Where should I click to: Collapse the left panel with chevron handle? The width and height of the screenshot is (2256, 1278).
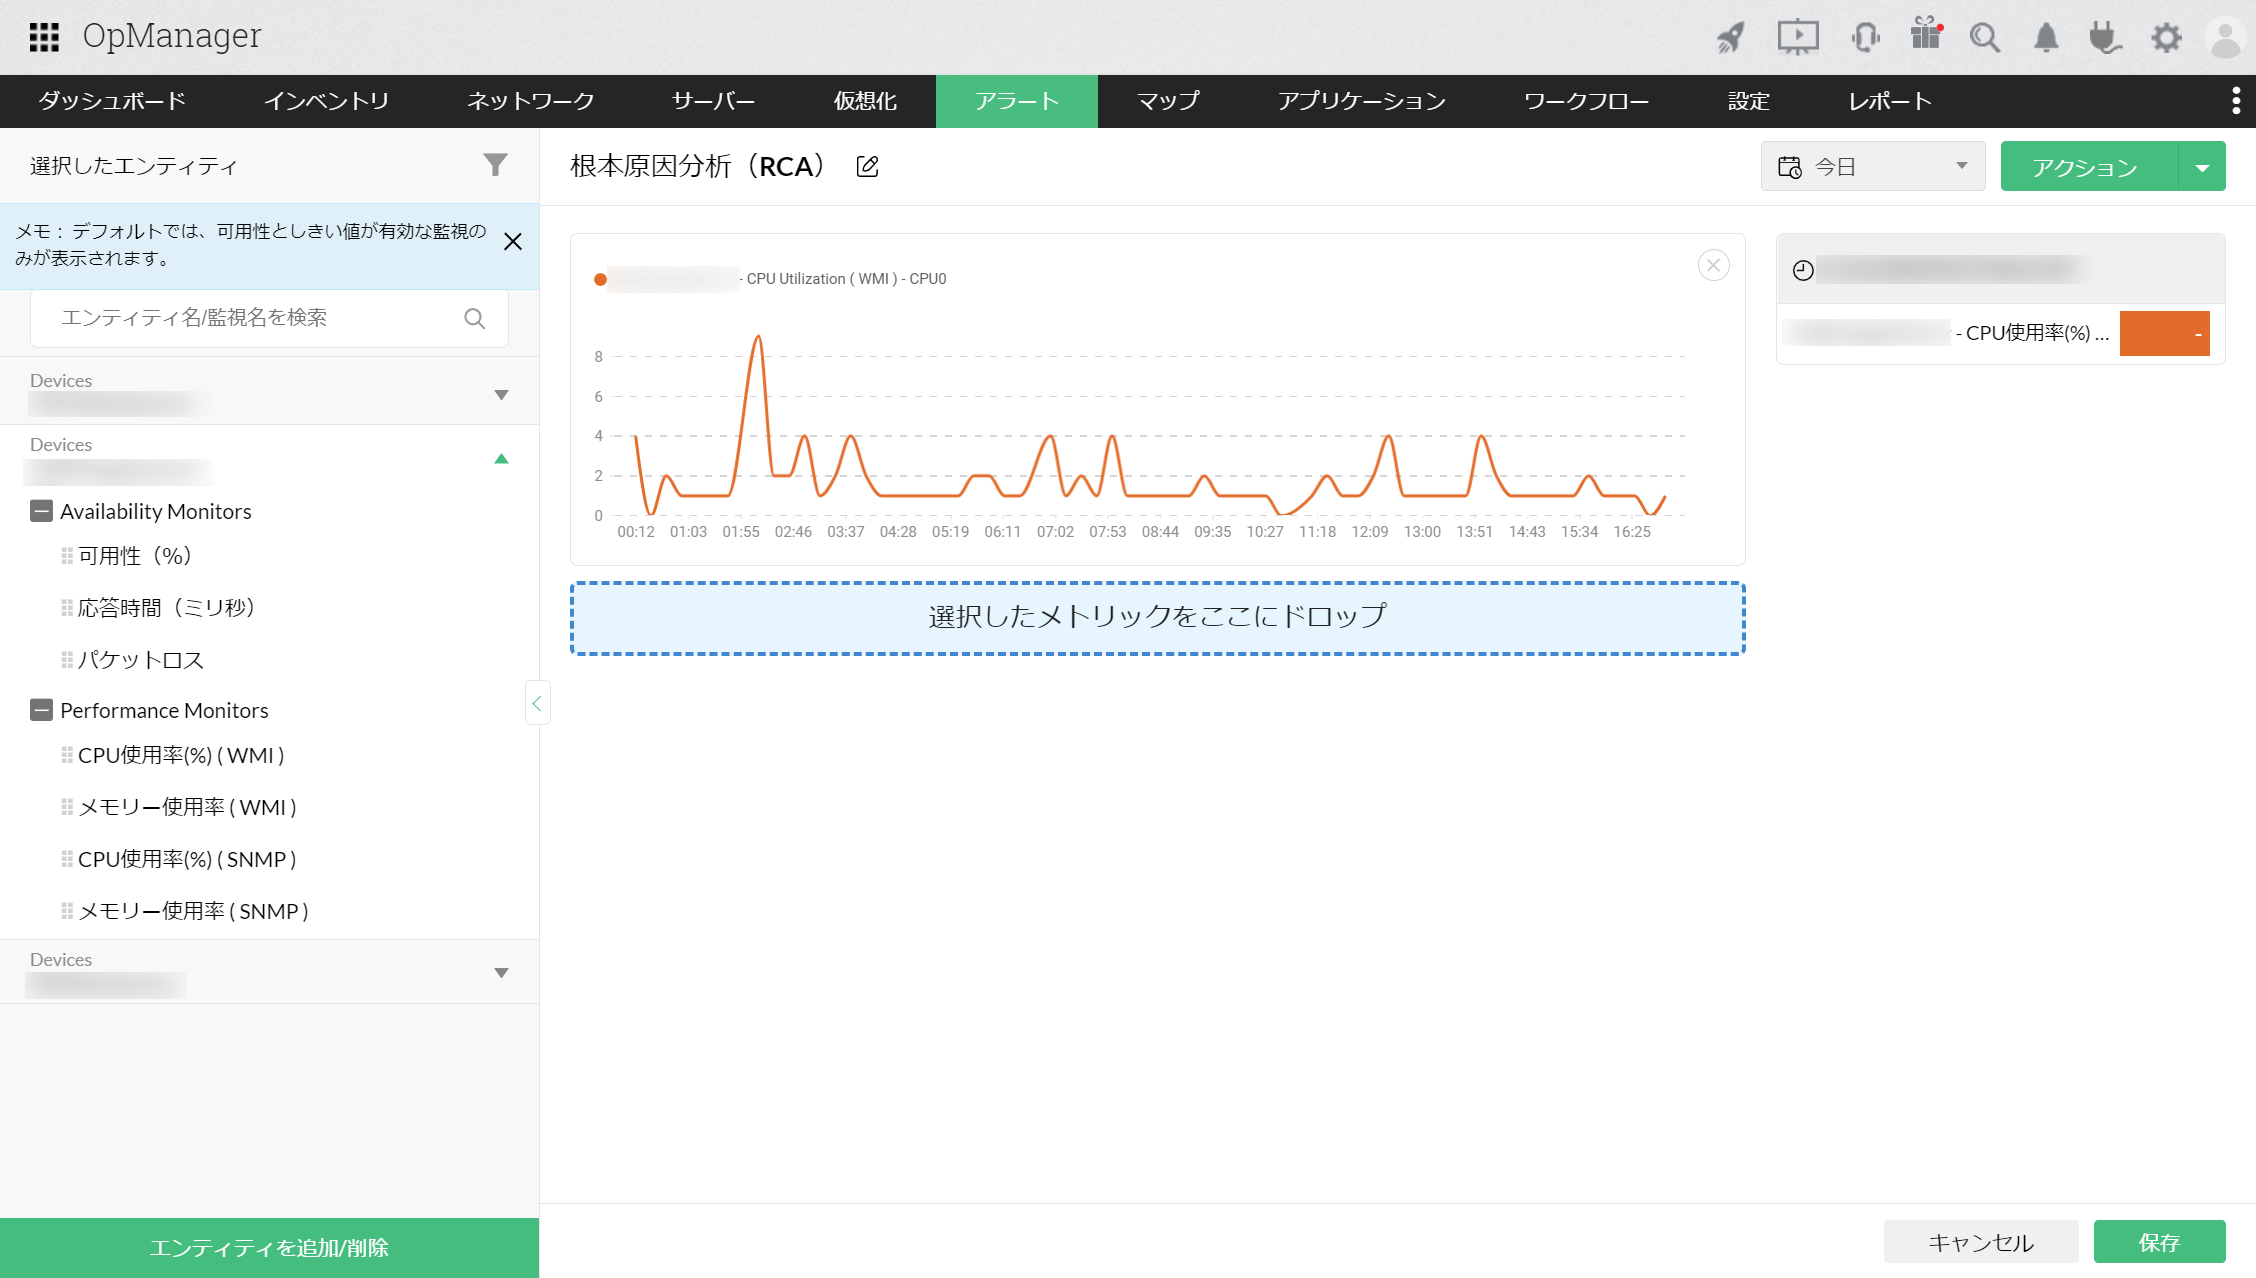click(x=537, y=703)
